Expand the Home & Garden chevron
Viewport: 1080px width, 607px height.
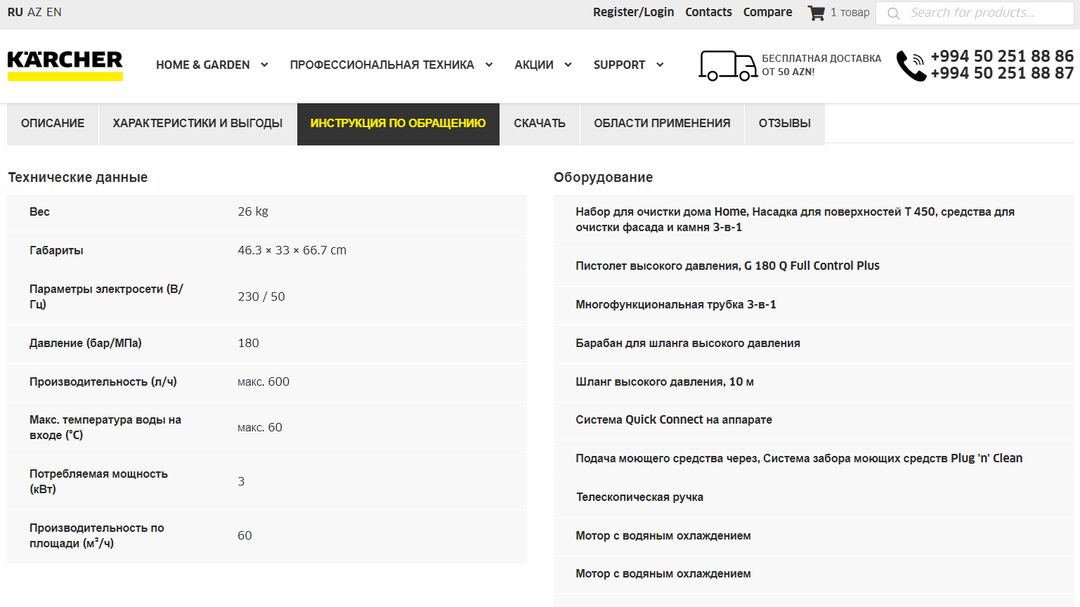click(x=264, y=65)
